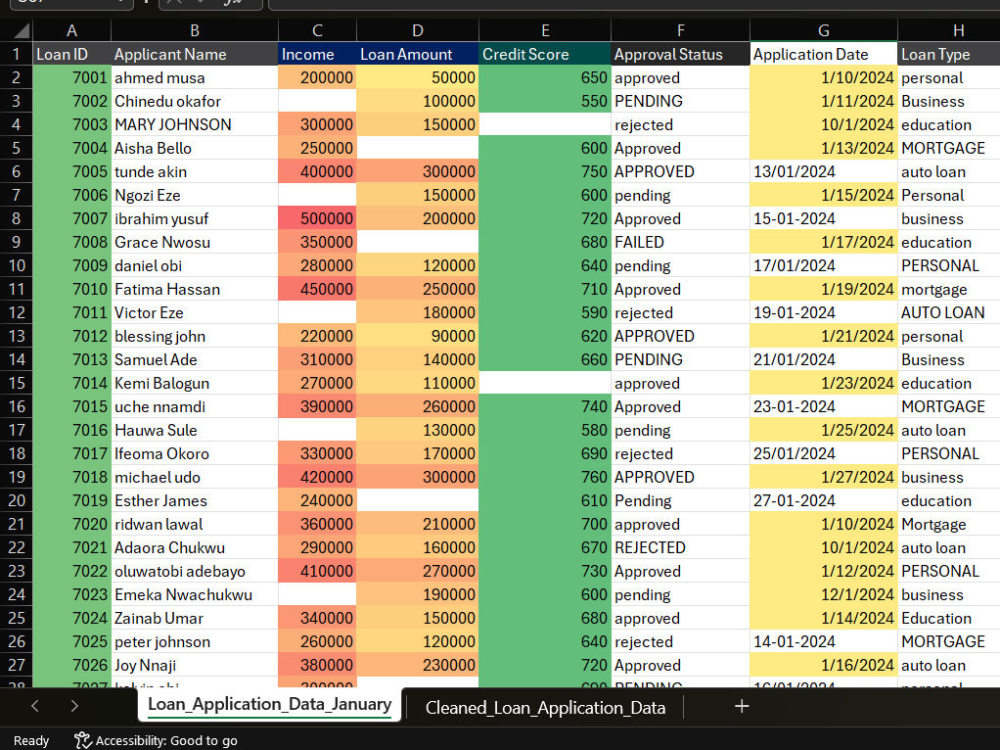This screenshot has width=1000, height=750.
Task: Select Loan_Application_Data_January sheet tab
Action: [x=269, y=704]
